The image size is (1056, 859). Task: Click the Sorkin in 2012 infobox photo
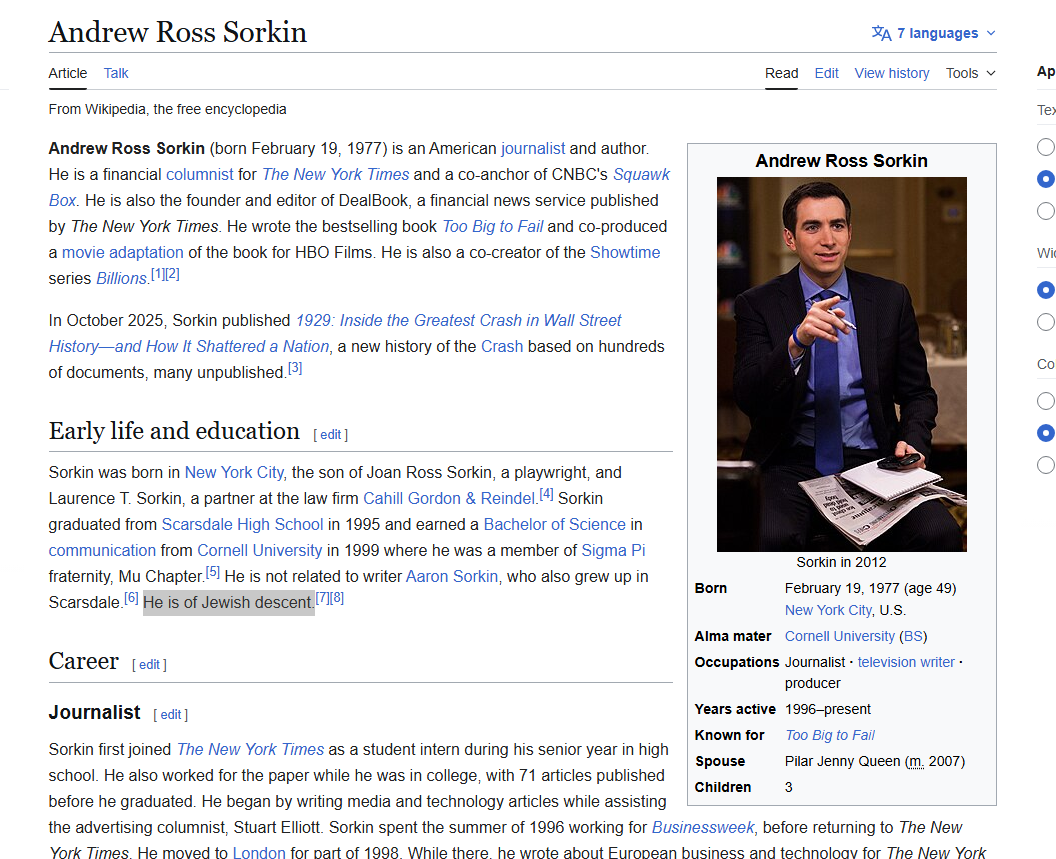point(842,364)
